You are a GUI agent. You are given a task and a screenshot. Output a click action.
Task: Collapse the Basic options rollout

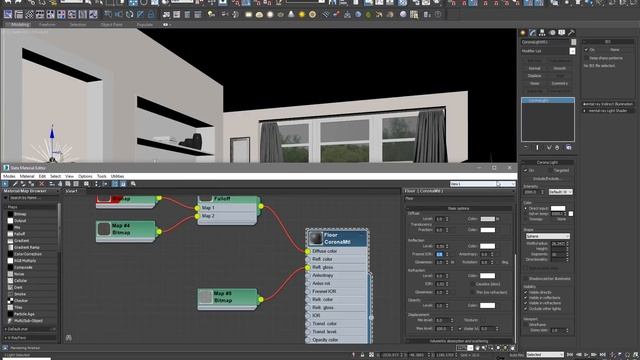pos(458,209)
